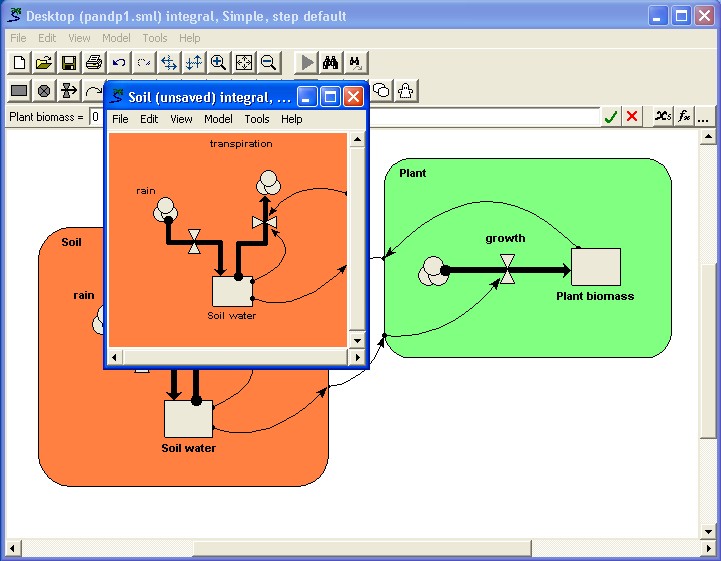
Task: Select the transpiration cloud in Soil window
Action: pos(269,183)
